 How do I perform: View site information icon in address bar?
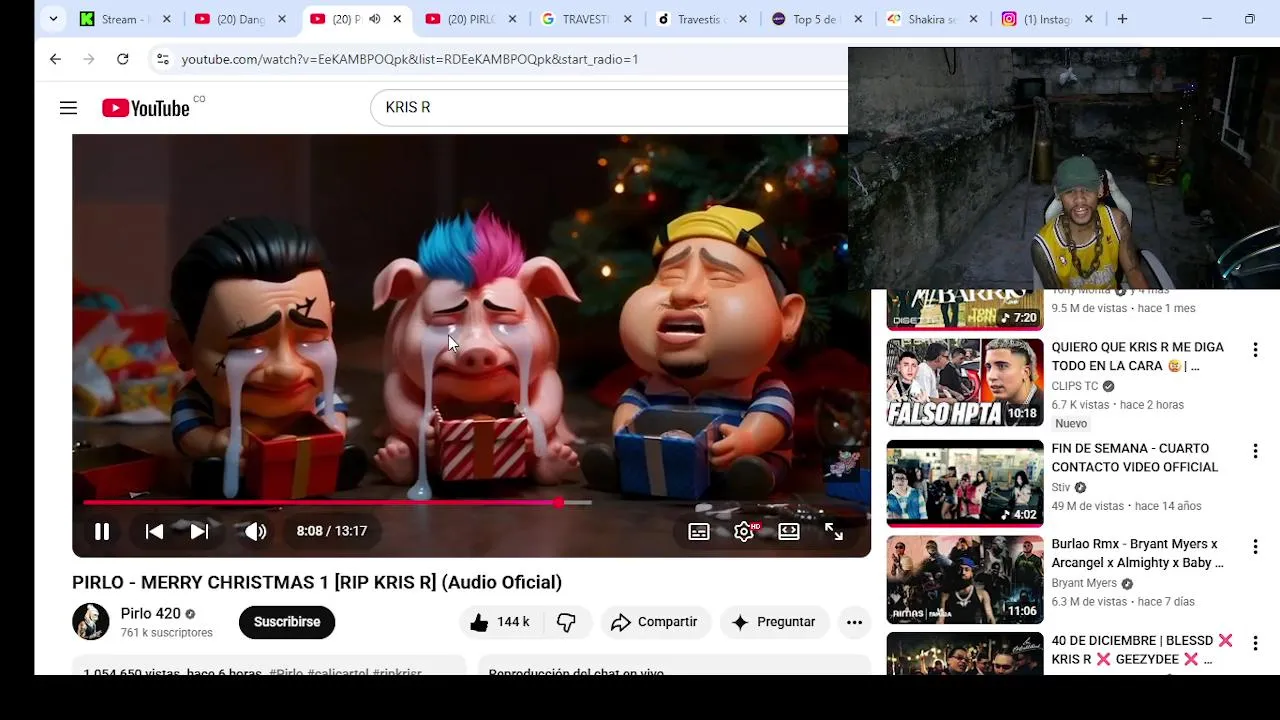tap(163, 59)
